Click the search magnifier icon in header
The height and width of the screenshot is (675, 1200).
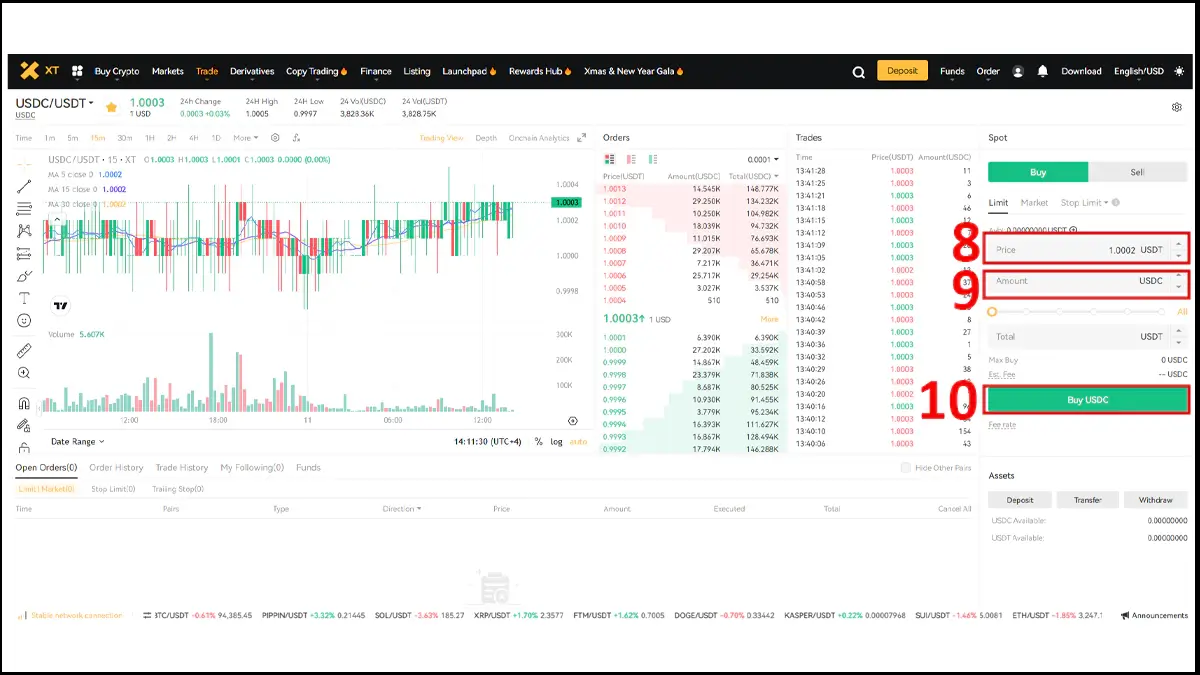[x=858, y=72]
